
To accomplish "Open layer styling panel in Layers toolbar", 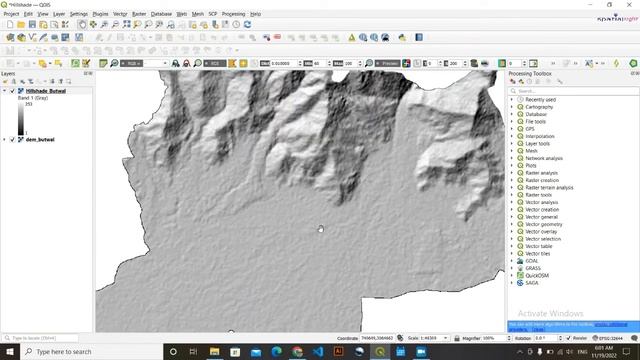I will (x=6, y=82).
